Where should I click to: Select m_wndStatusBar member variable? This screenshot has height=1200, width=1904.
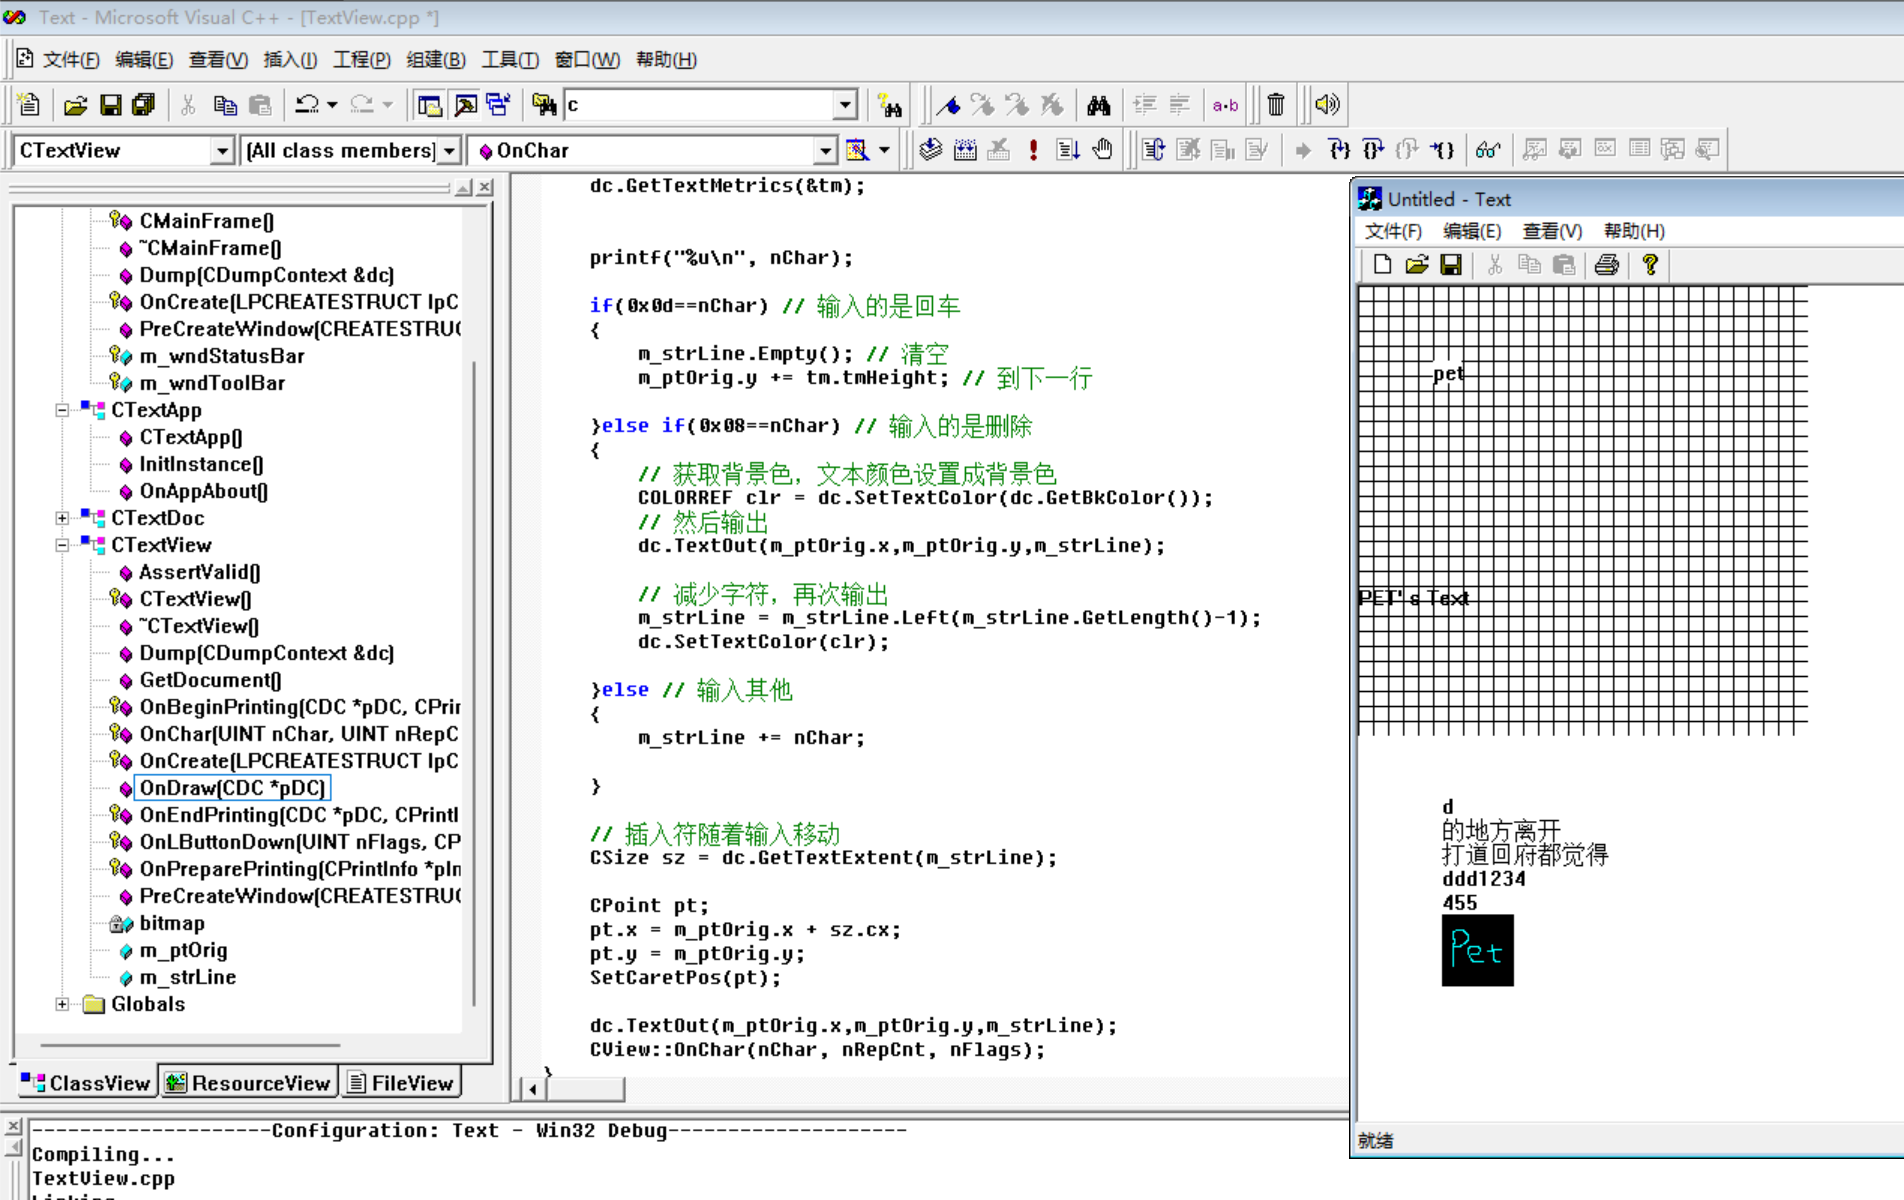[x=222, y=356]
